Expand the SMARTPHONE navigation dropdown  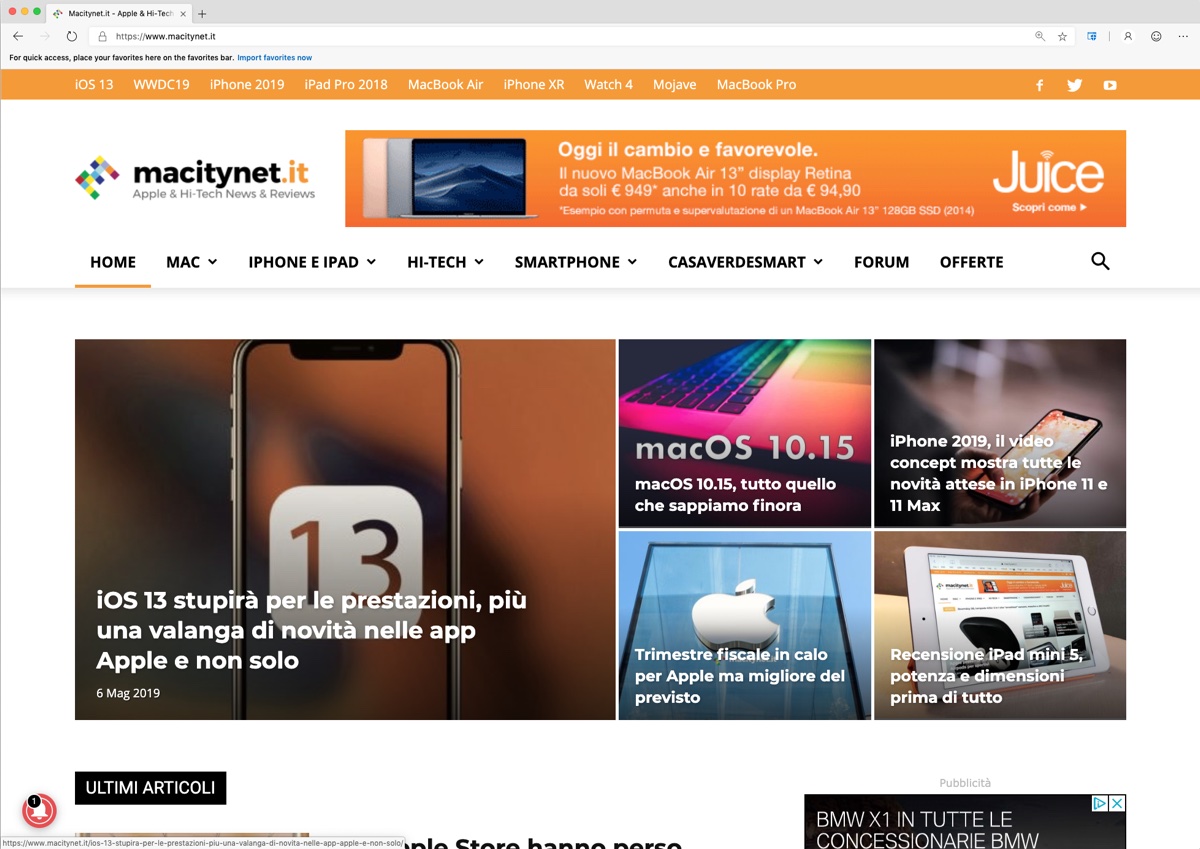pos(575,262)
